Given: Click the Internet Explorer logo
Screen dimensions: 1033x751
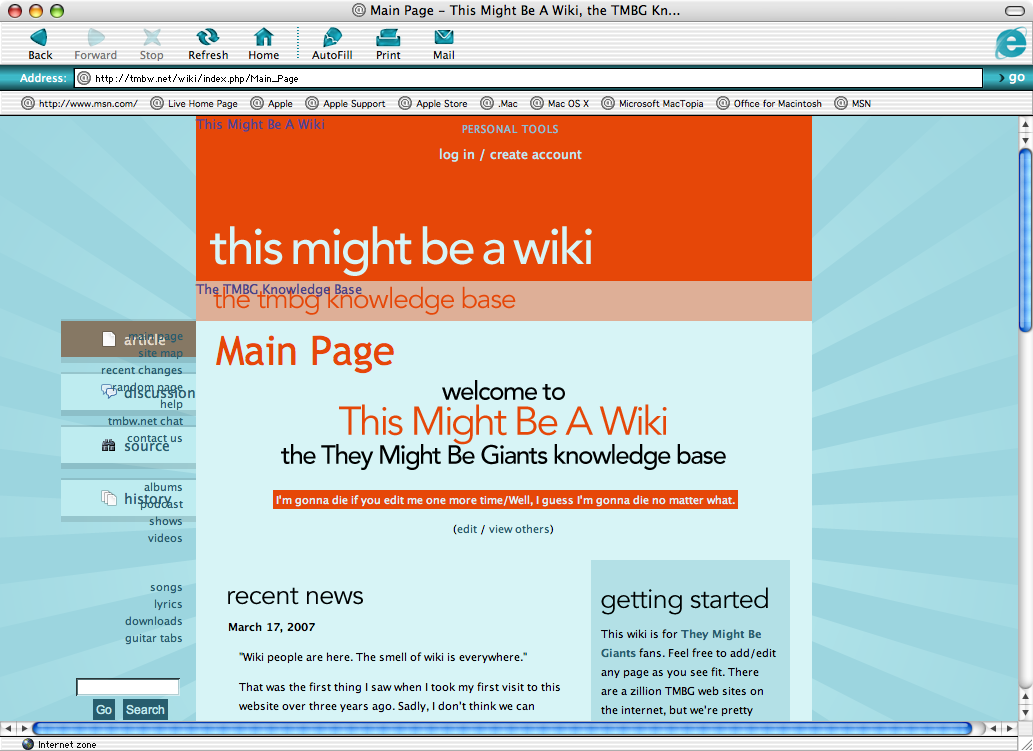Looking at the screenshot, I should pos(1011,43).
